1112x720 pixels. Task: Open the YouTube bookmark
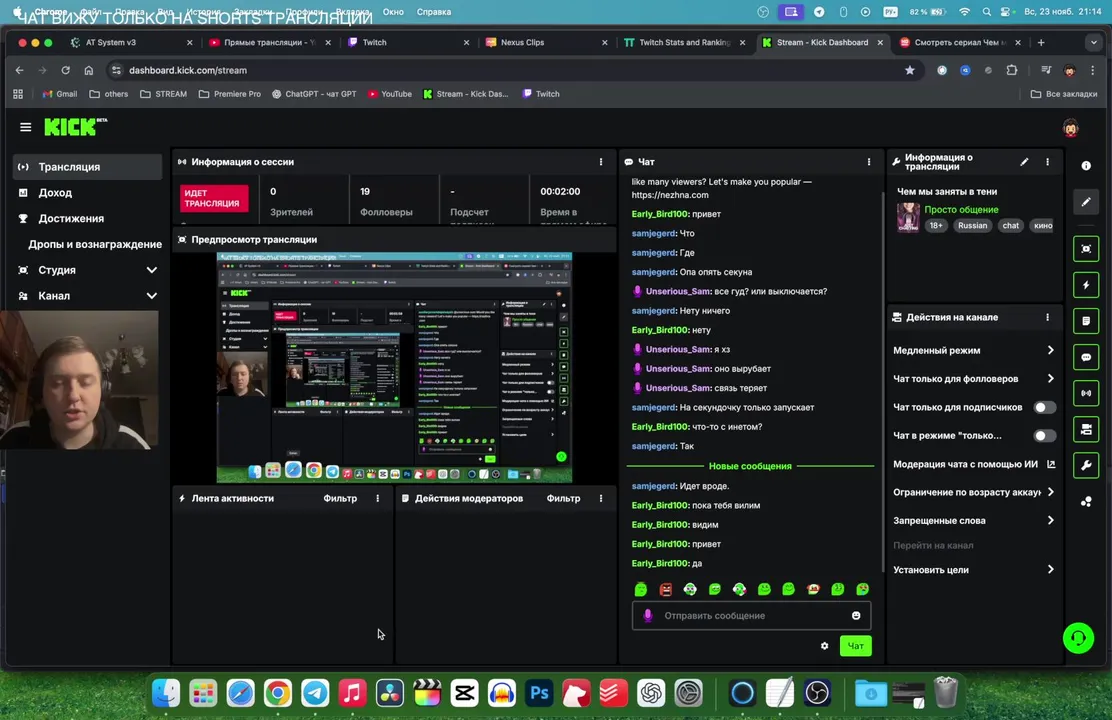point(389,94)
